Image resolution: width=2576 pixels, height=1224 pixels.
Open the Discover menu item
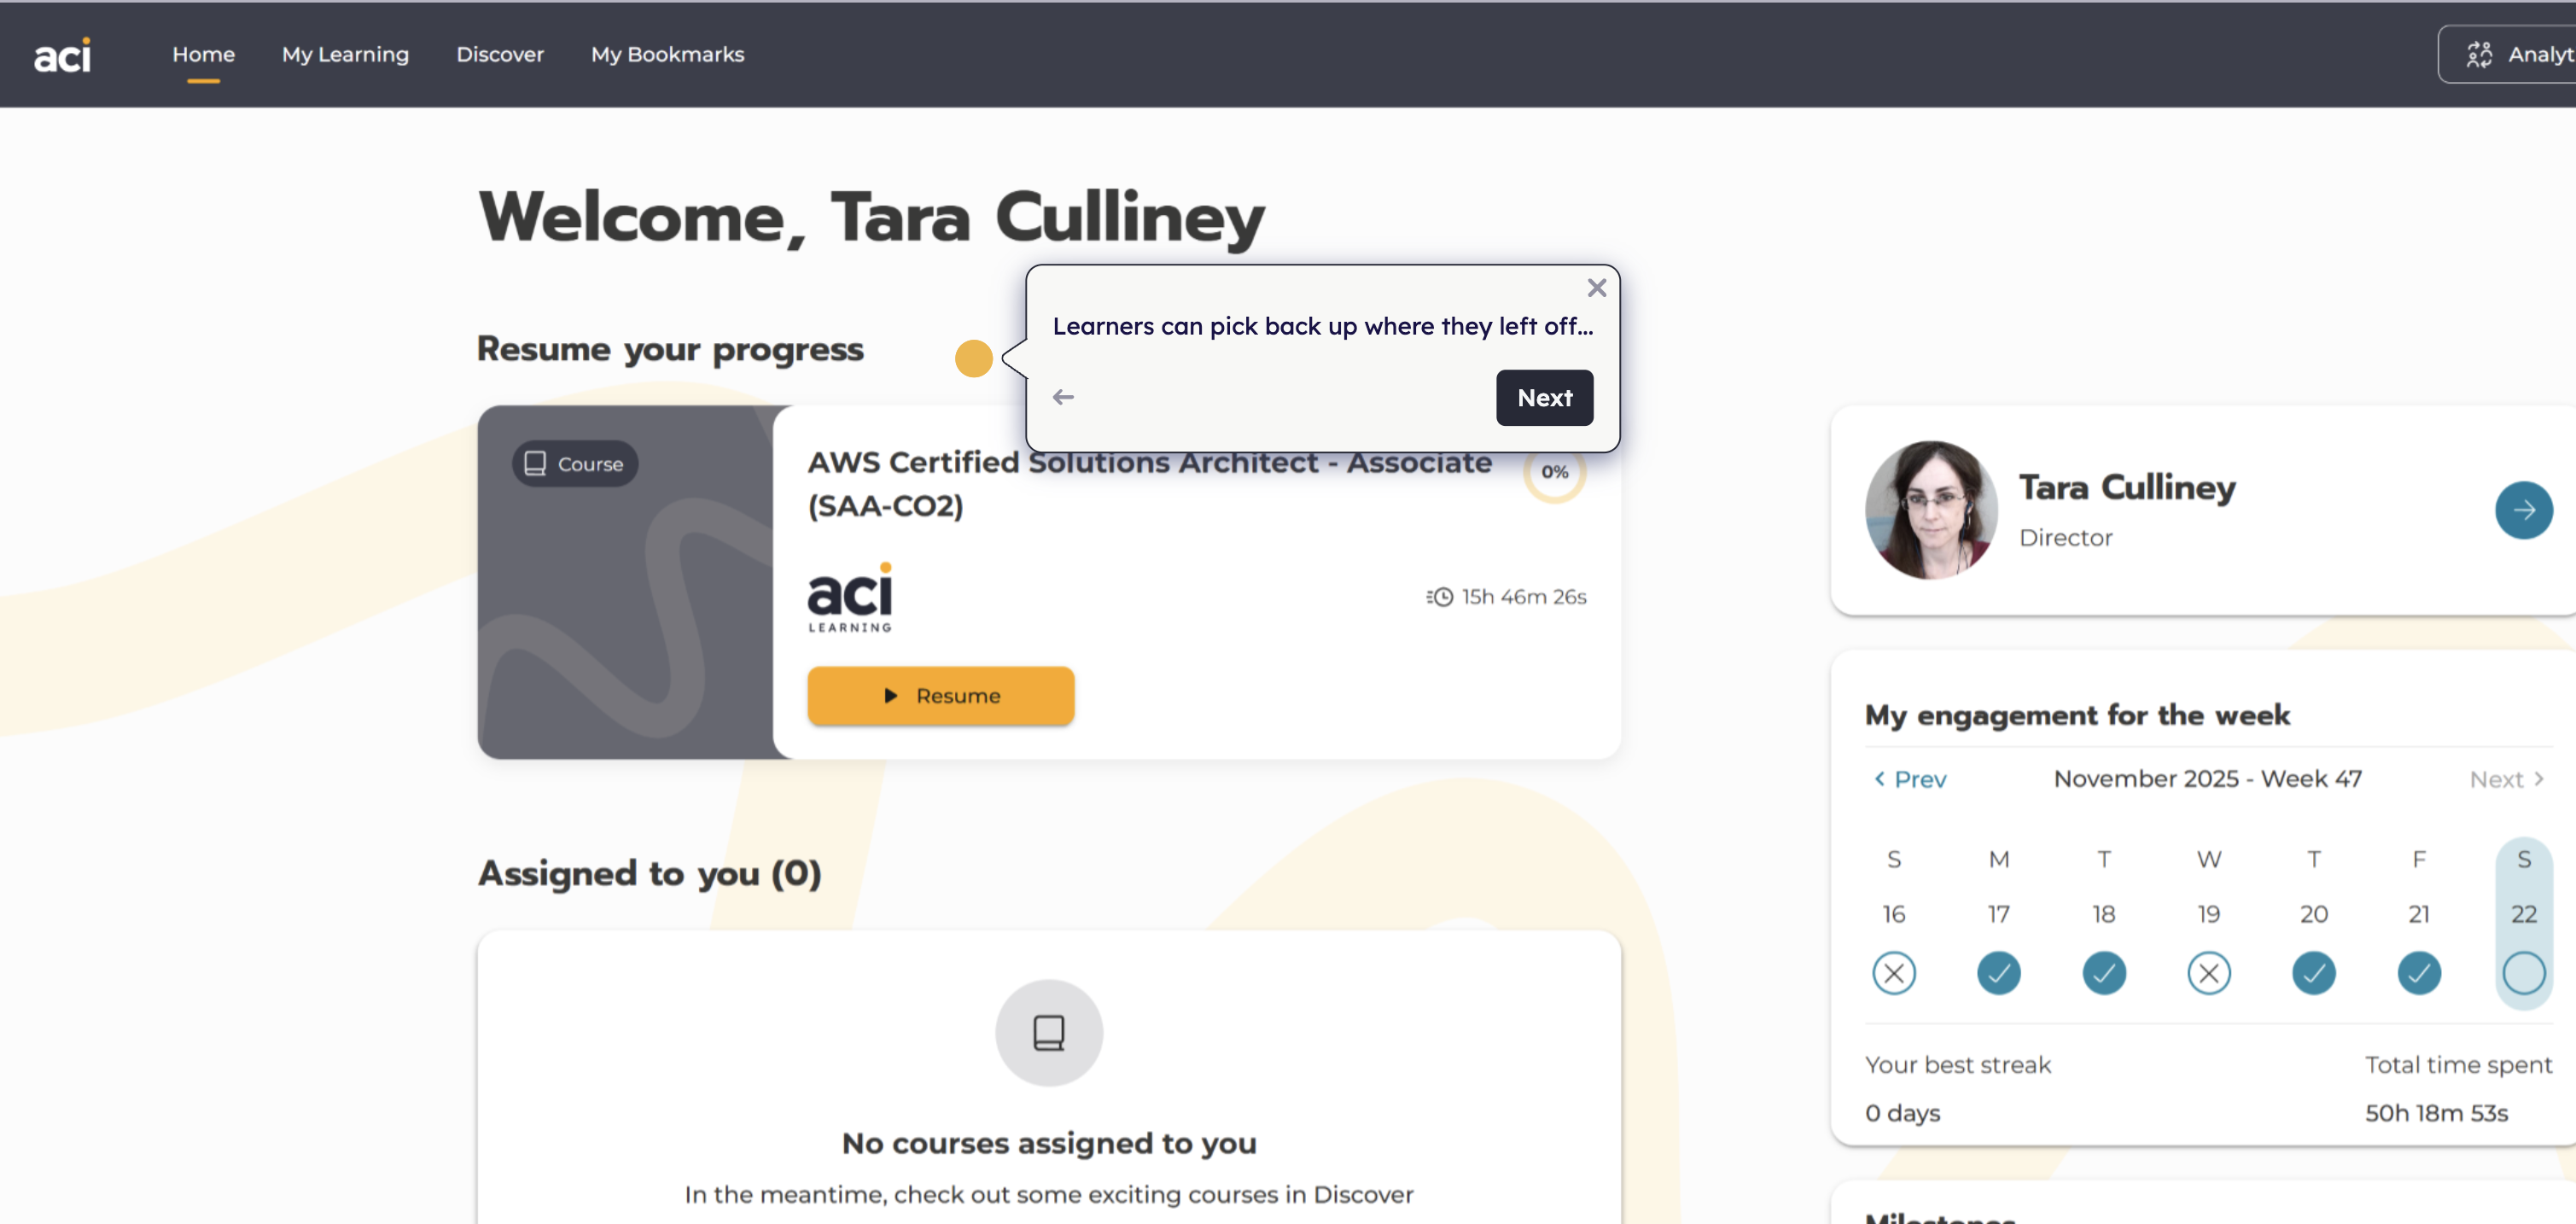click(x=500, y=55)
